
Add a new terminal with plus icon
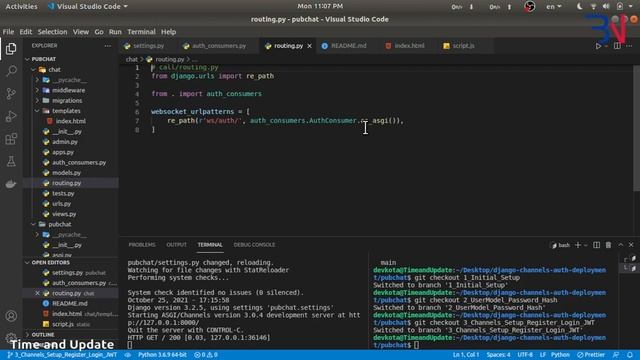point(578,245)
